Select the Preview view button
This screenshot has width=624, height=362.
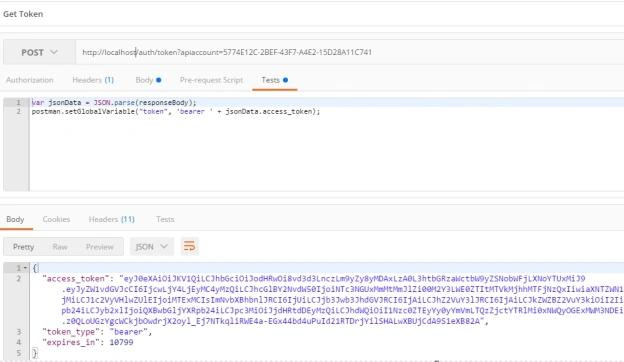pyautogui.click(x=100, y=247)
